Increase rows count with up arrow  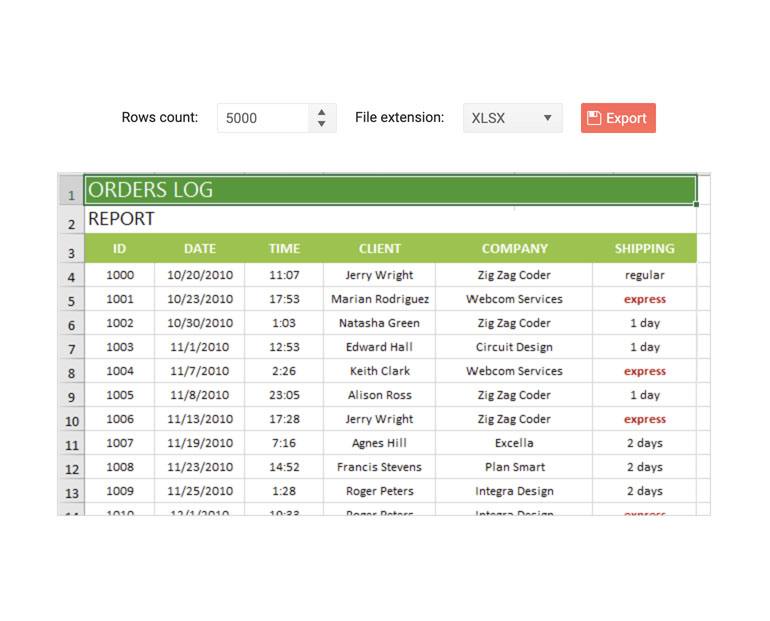tap(321, 112)
